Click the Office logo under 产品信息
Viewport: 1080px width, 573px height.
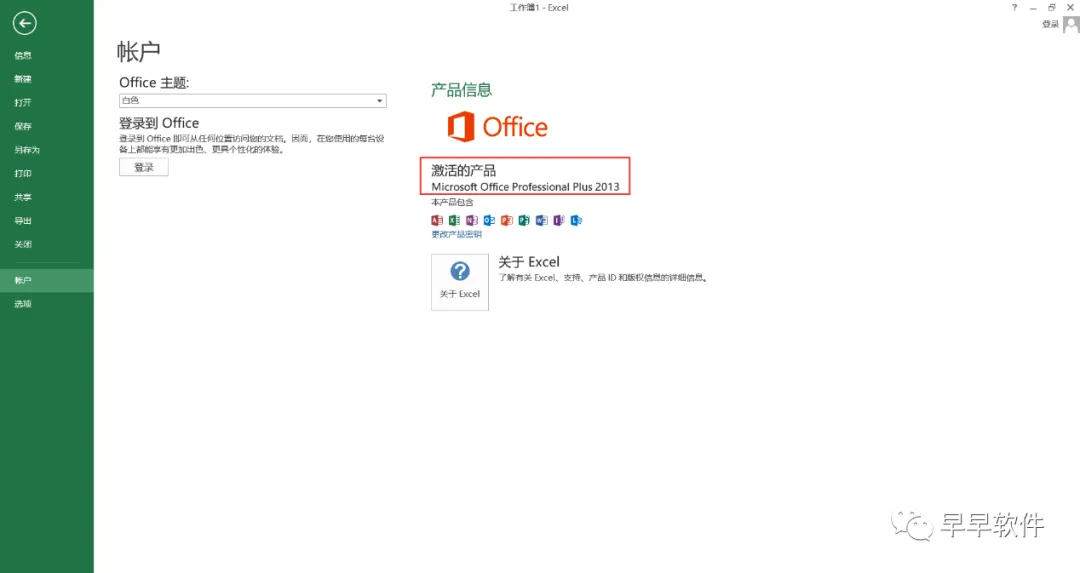(497, 127)
